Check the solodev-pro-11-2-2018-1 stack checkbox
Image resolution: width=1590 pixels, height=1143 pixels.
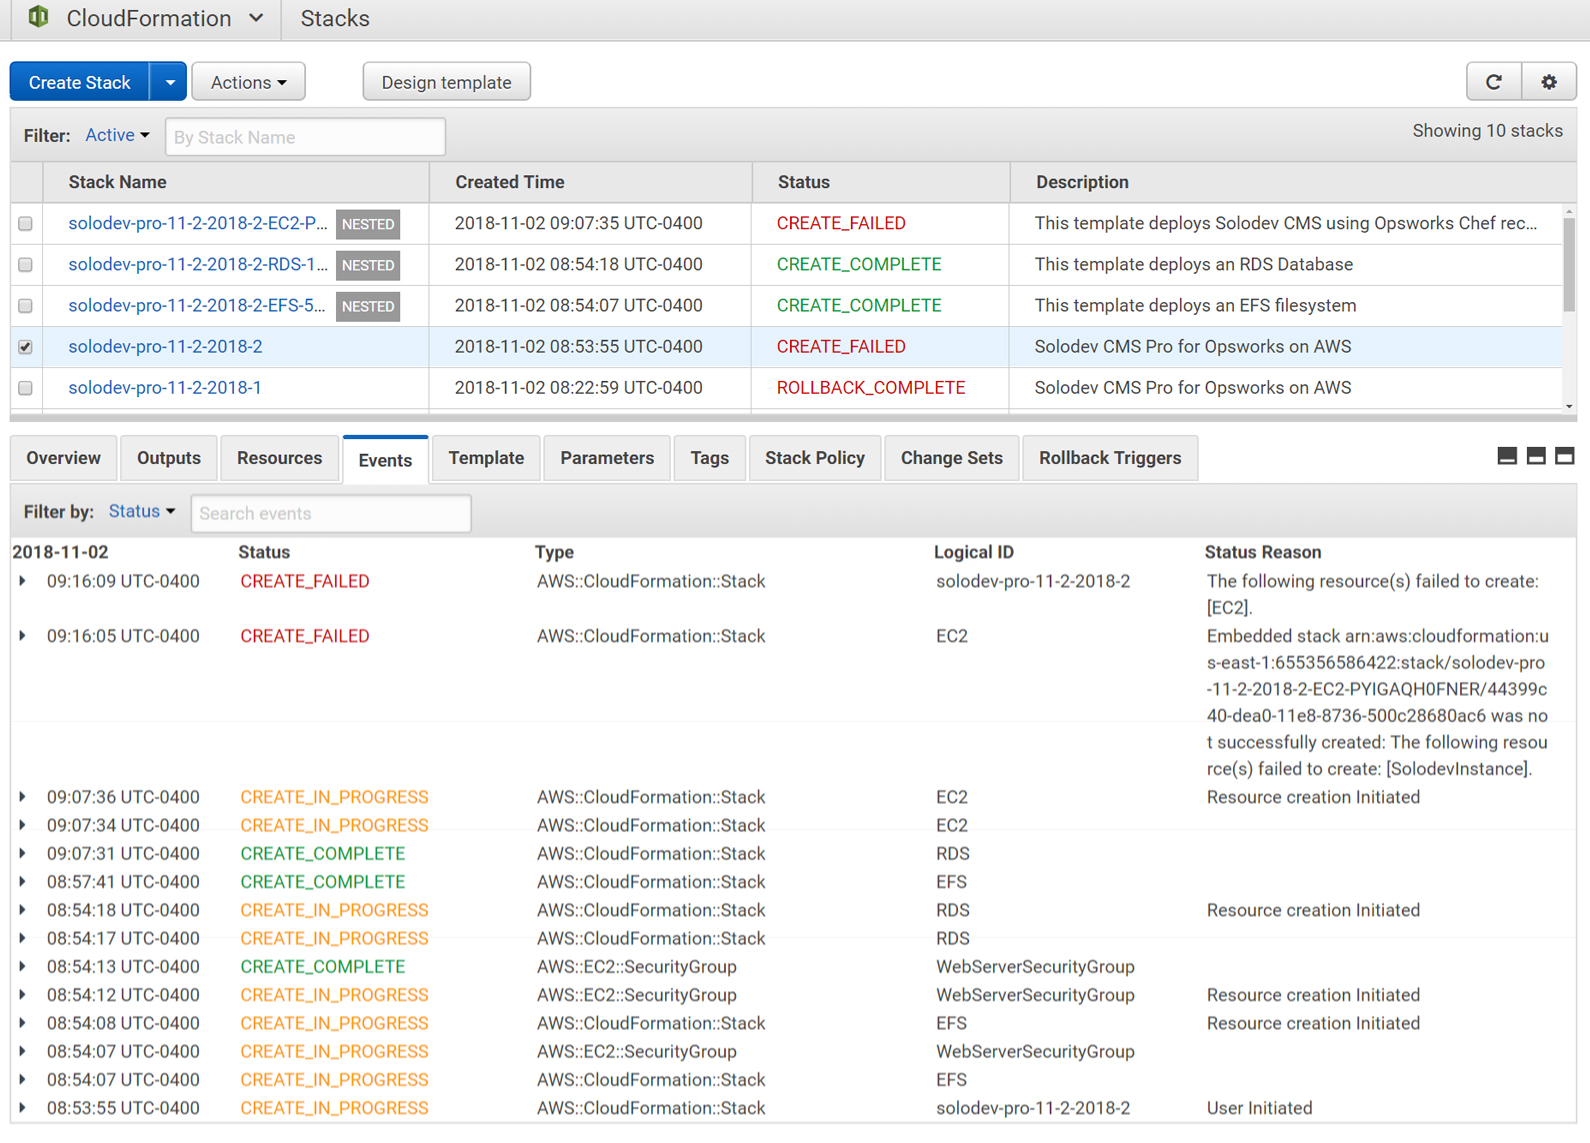25,388
